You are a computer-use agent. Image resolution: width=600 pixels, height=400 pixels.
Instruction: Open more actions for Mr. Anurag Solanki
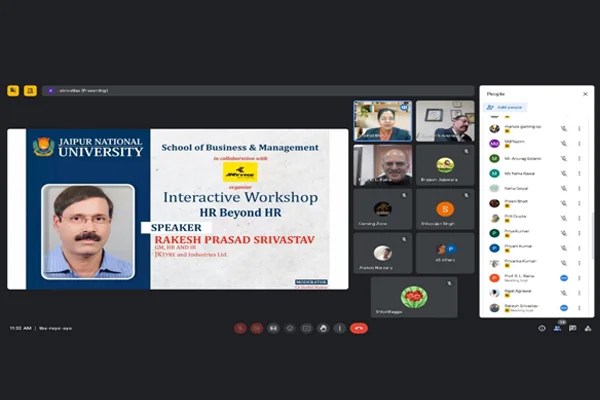click(579, 158)
